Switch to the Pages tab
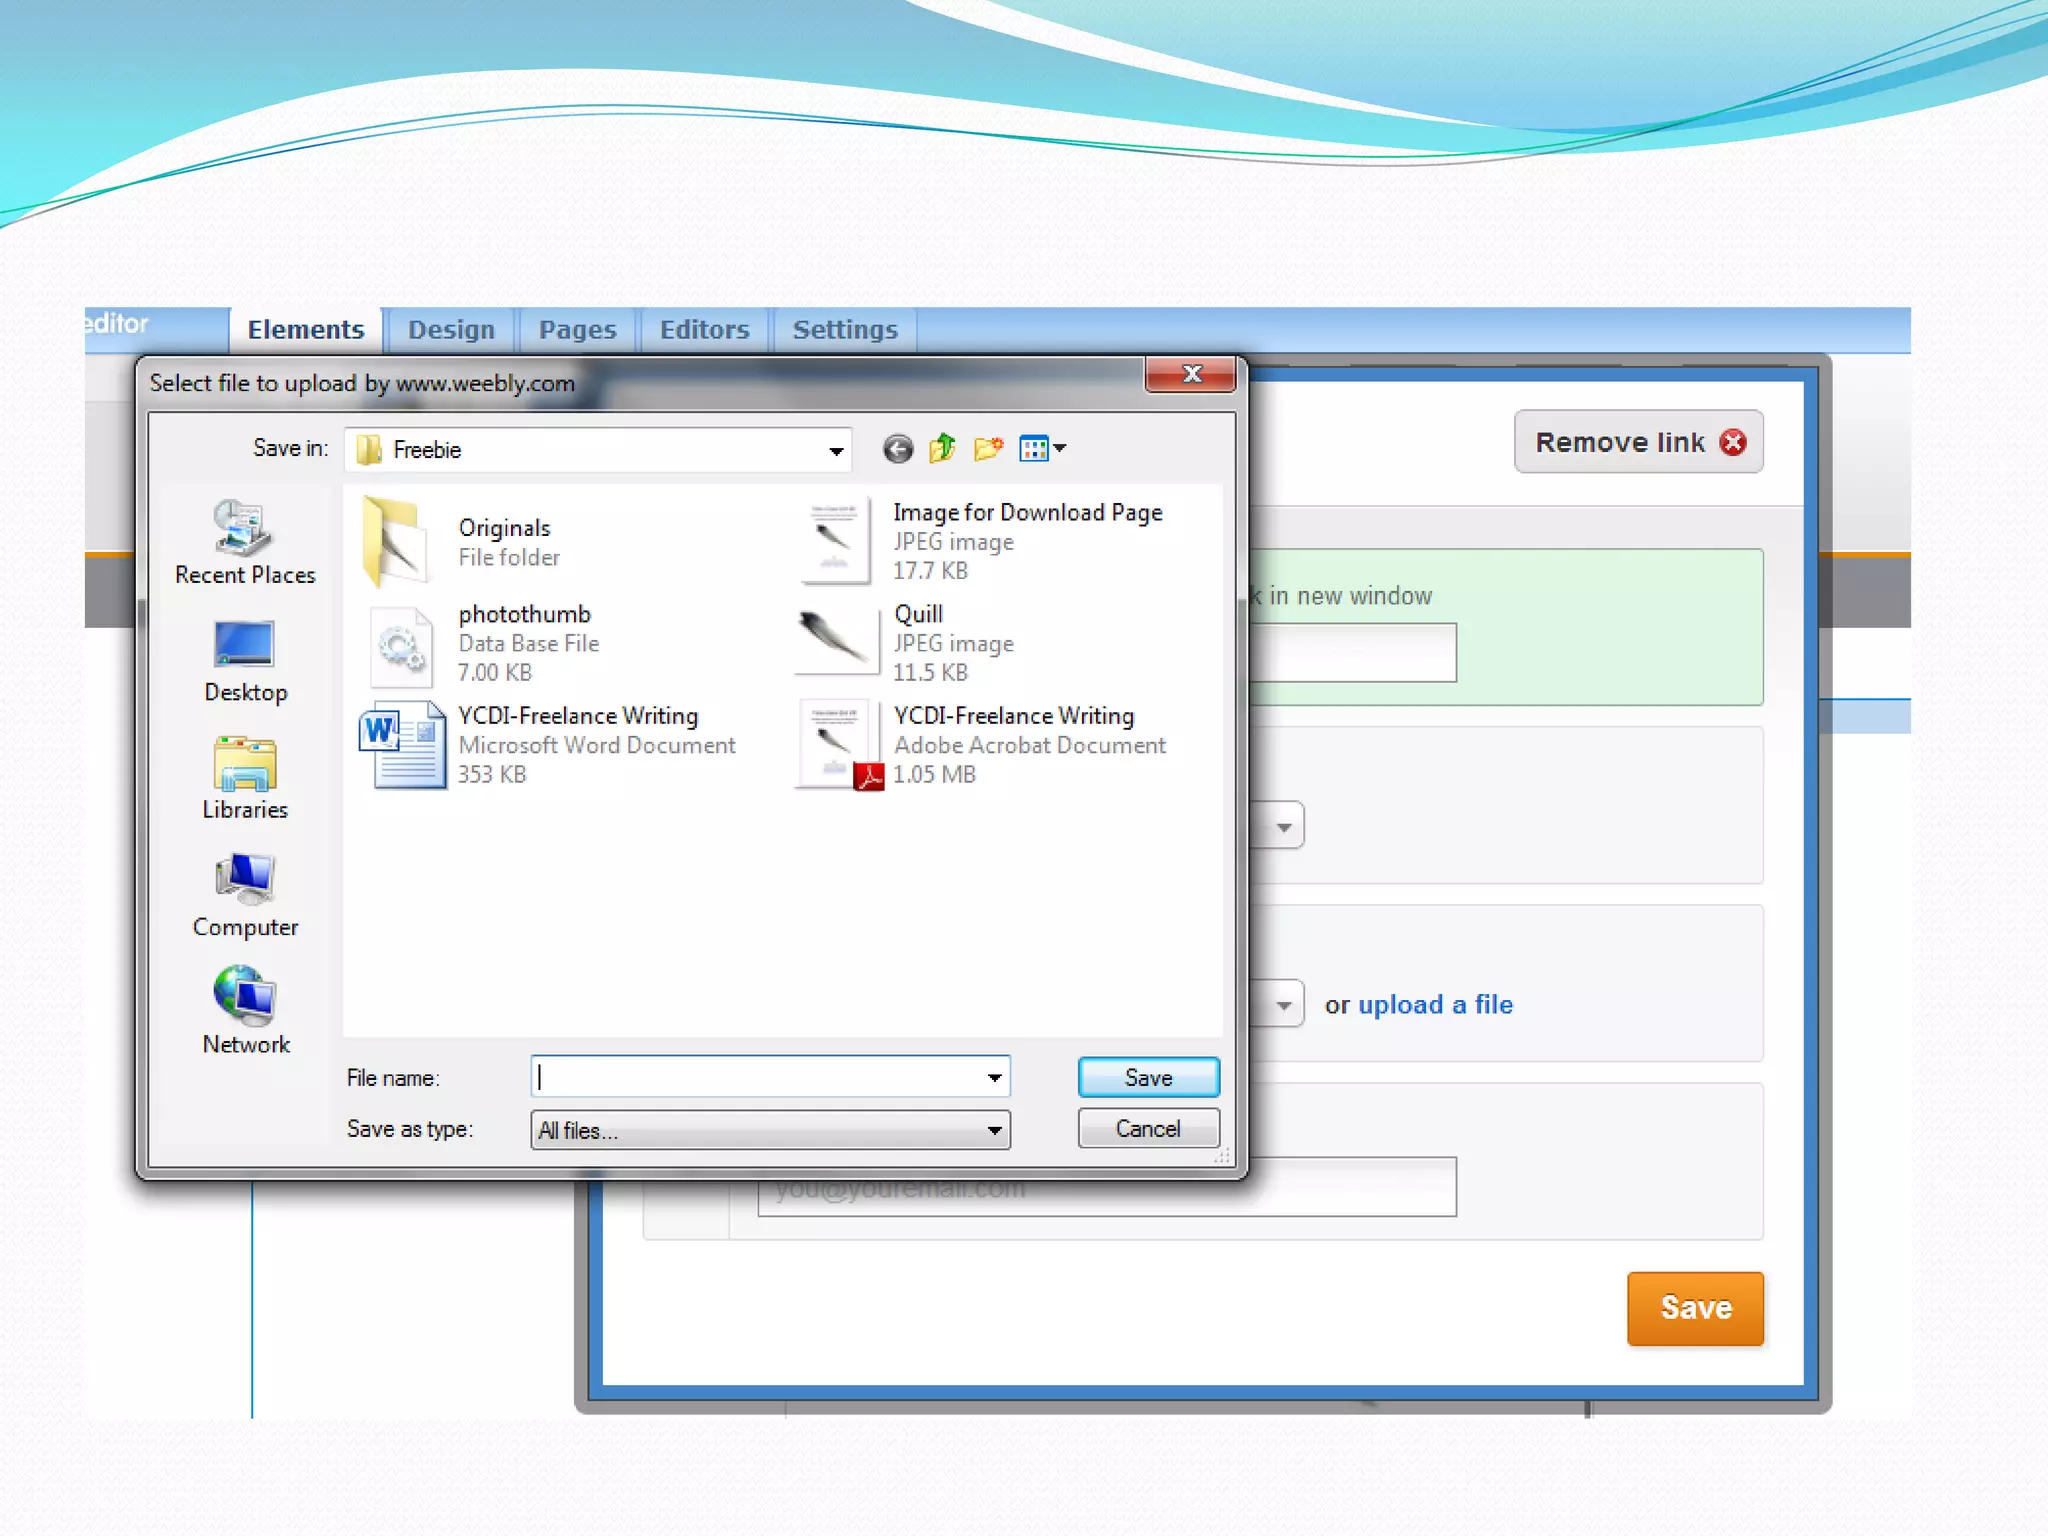Viewport: 2048px width, 1536px height. click(x=577, y=330)
